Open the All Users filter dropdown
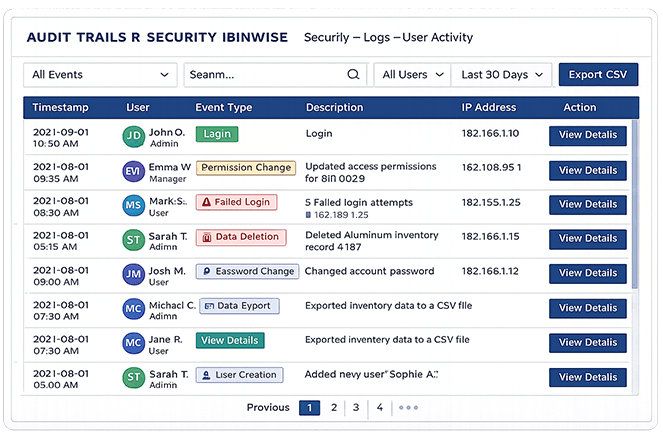The image size is (663, 445). (x=412, y=75)
